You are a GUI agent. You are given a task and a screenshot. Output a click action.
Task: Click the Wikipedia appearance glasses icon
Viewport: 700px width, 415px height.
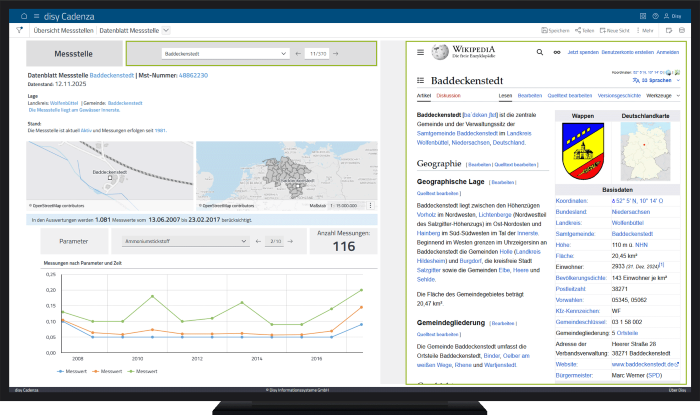coord(557,52)
